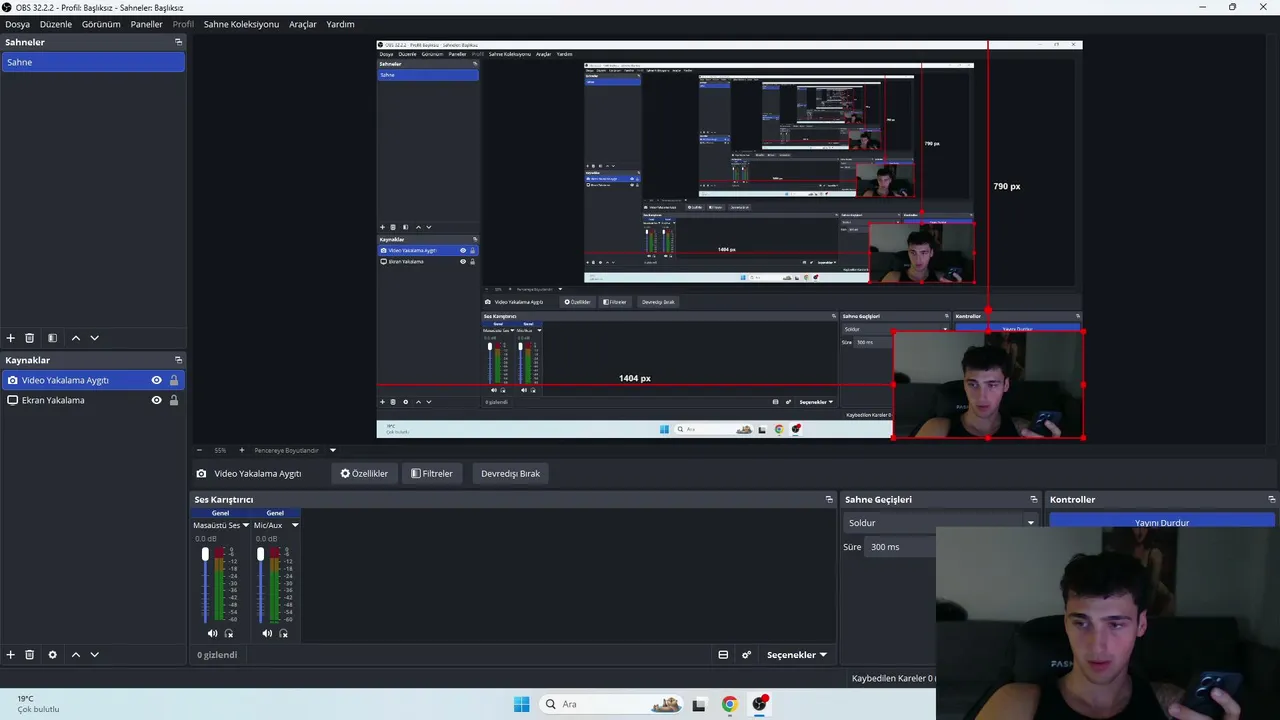Open the Mic/Aux channel dropdown
This screenshot has height=720, width=1280.
[295, 525]
